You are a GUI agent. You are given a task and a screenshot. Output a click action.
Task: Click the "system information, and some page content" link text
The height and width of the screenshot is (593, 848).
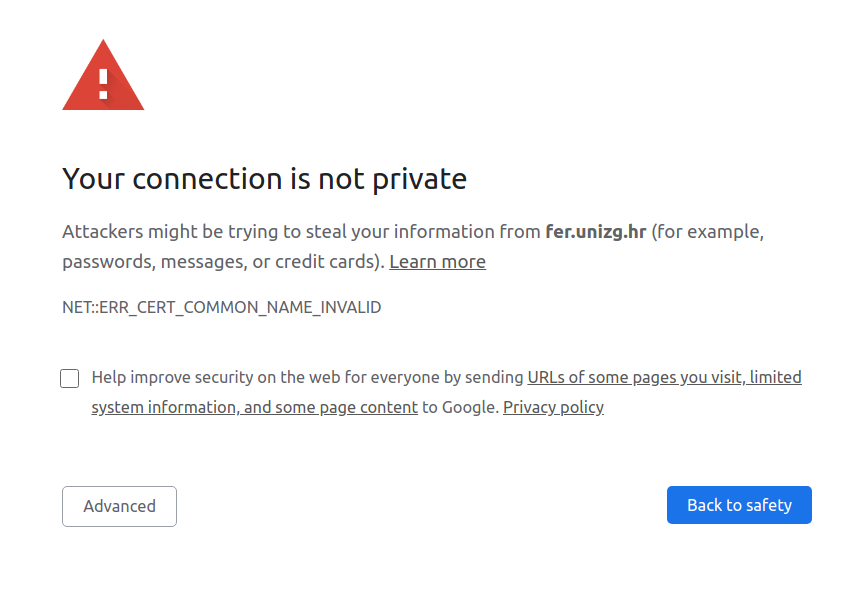click(254, 407)
